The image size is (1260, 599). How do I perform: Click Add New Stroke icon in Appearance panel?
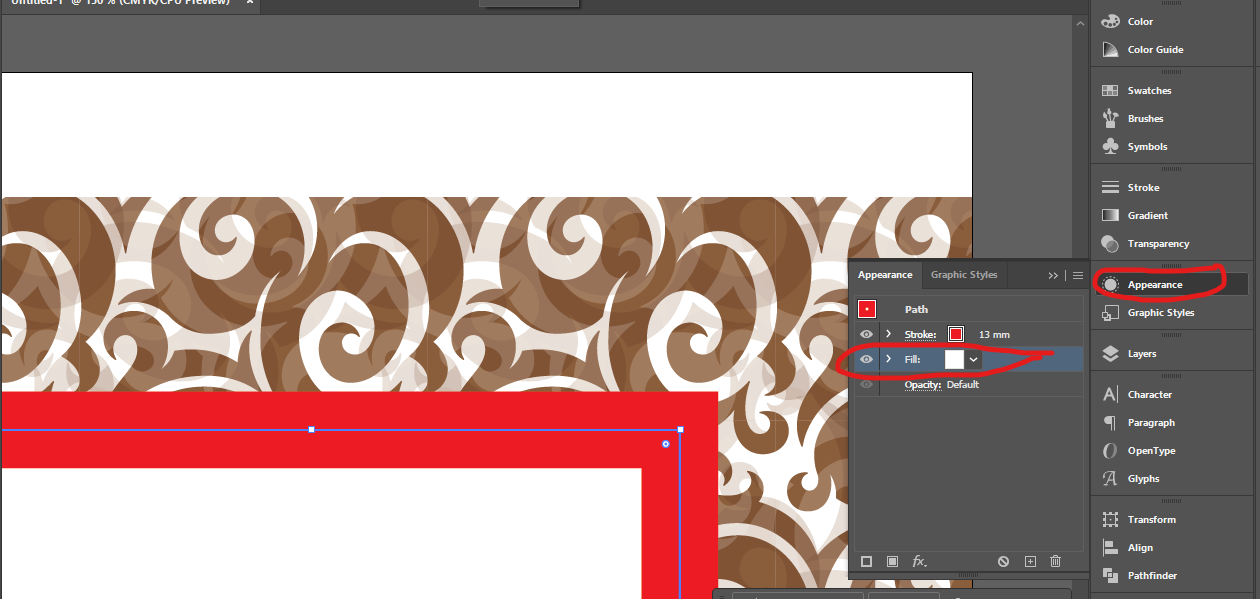coord(867,562)
